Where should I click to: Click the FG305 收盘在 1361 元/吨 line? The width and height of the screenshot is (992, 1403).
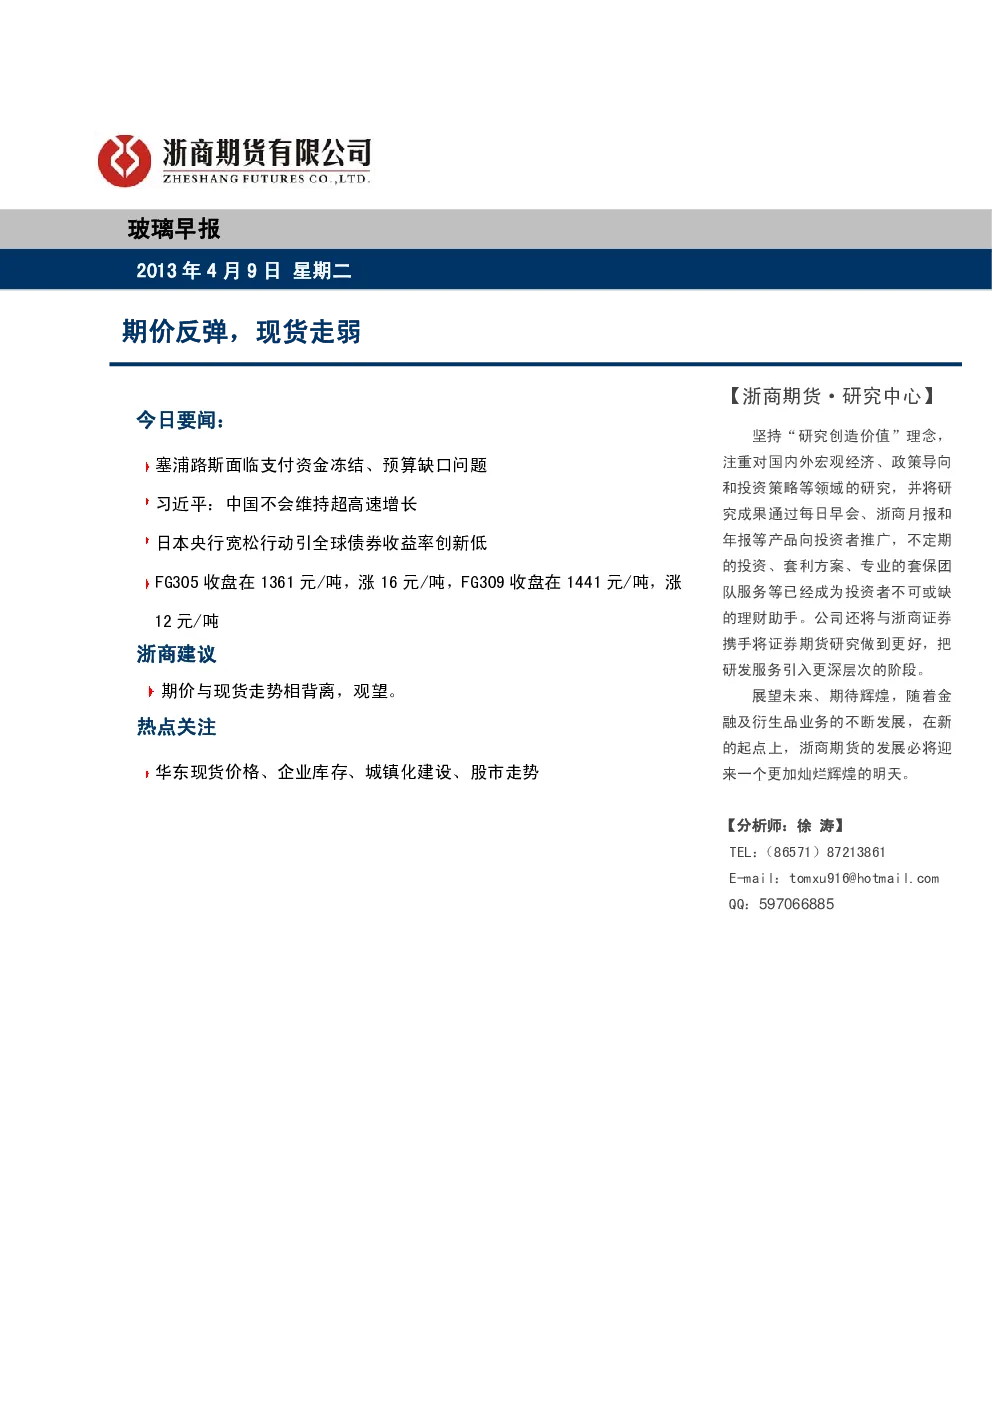pos(418,582)
